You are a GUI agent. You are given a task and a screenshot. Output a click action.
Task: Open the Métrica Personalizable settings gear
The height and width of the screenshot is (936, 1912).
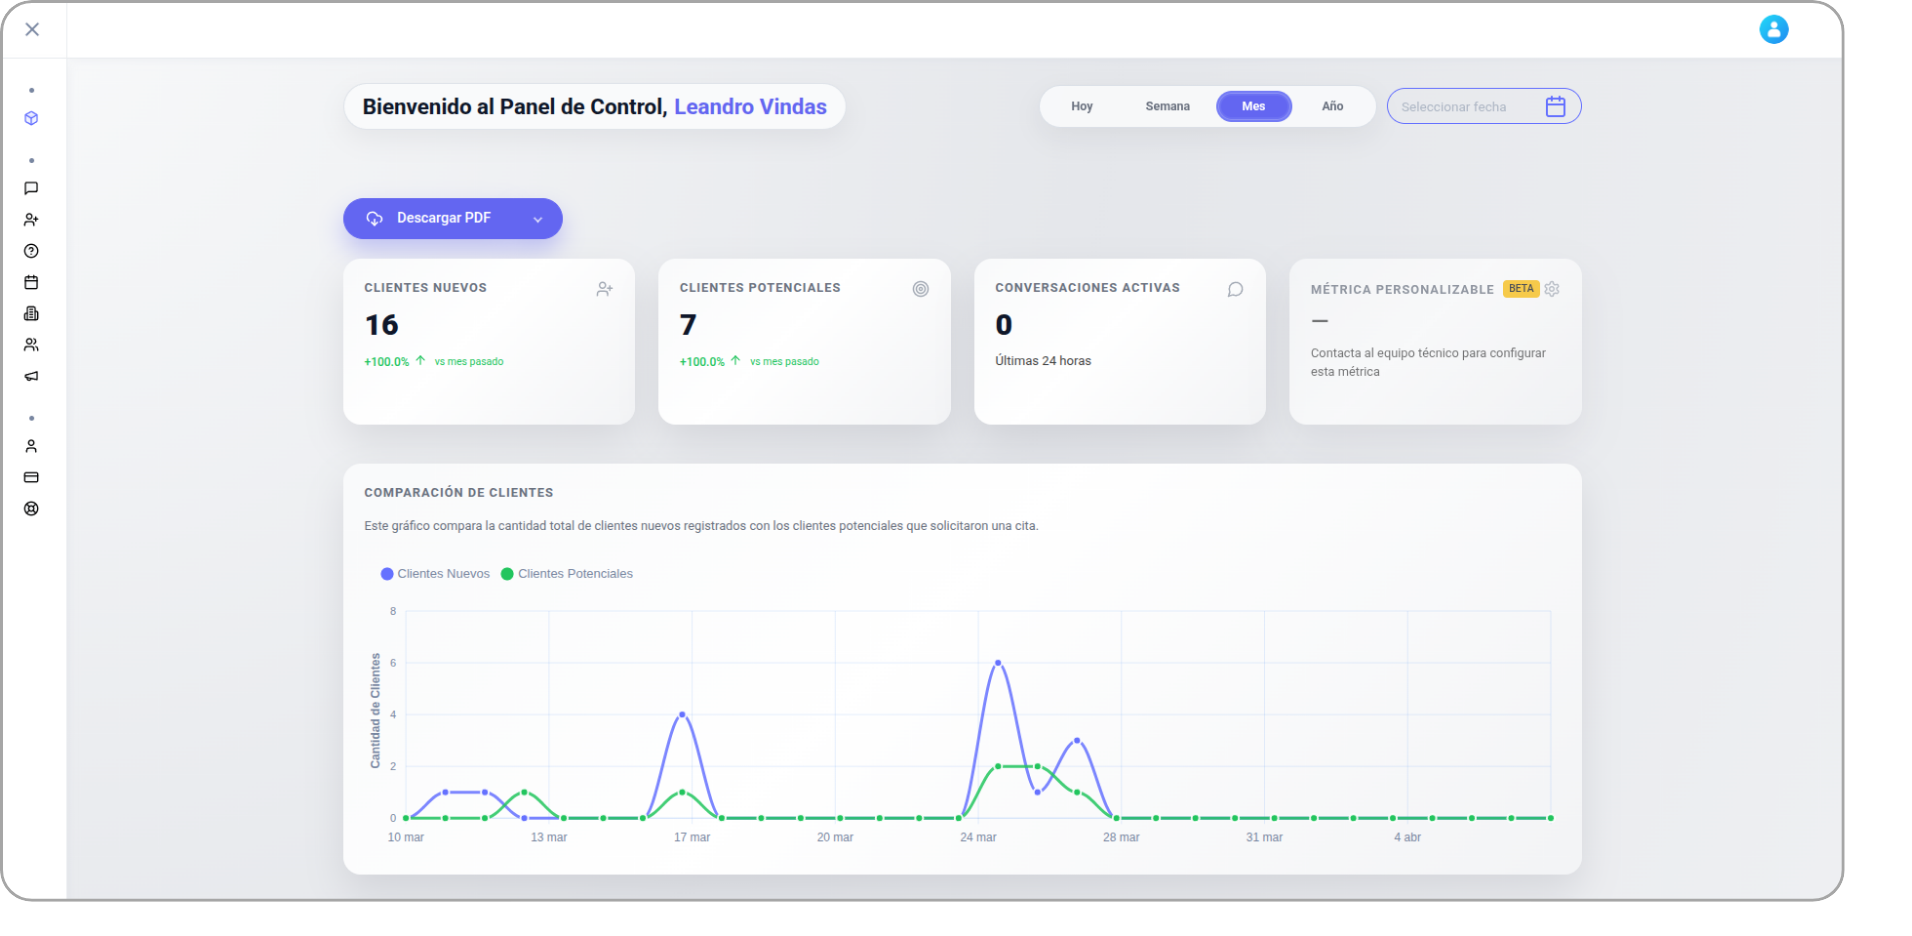click(1552, 289)
